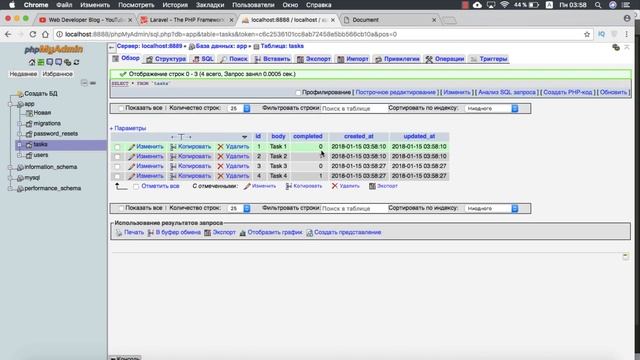This screenshot has height=360, width=640.
Task: Click the Apple menu logo
Action: point(12,5)
